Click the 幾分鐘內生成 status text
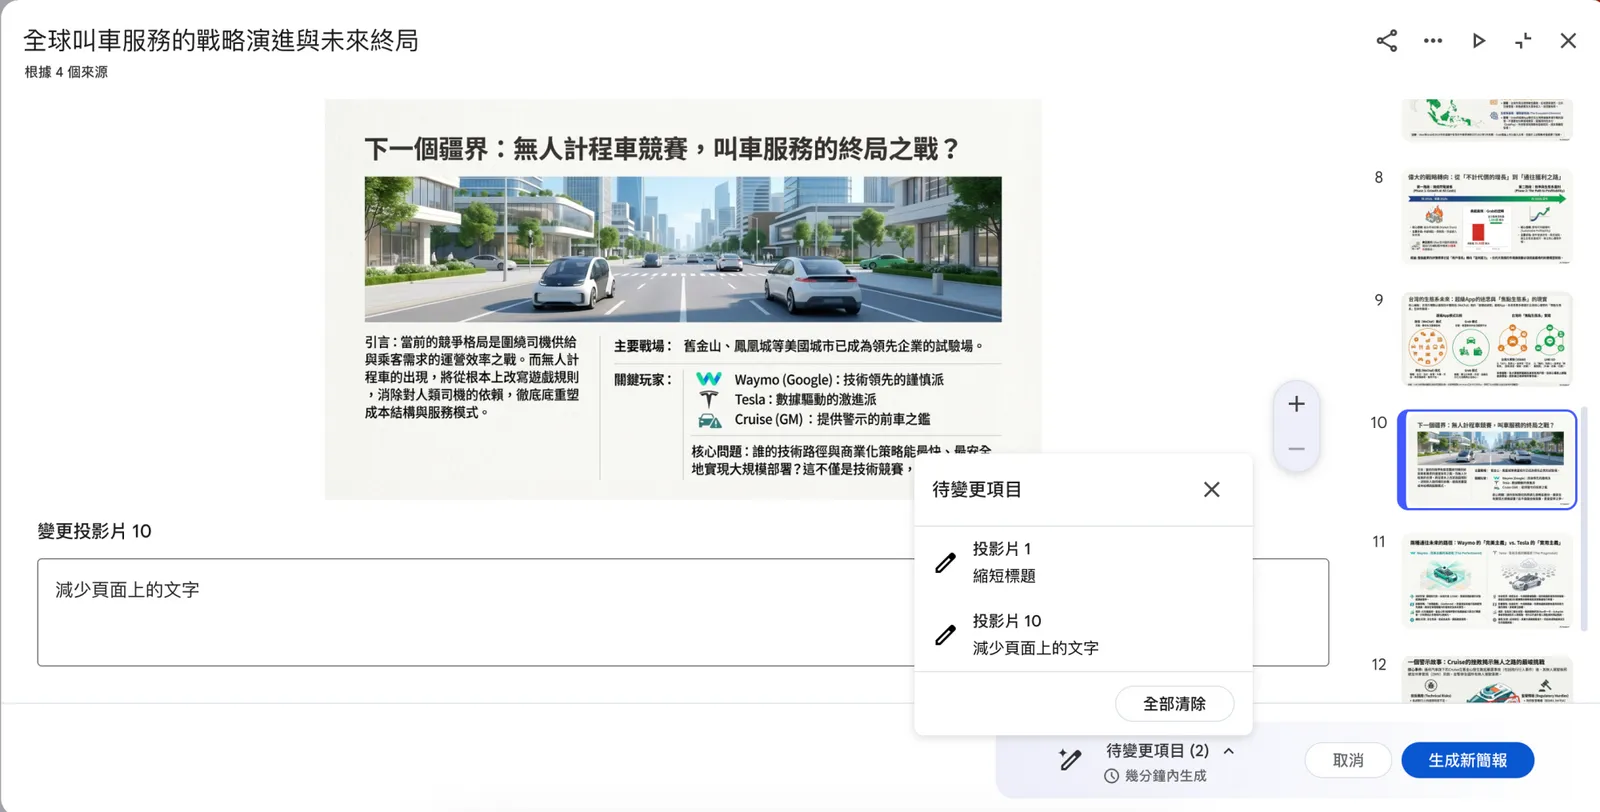 point(1166,776)
